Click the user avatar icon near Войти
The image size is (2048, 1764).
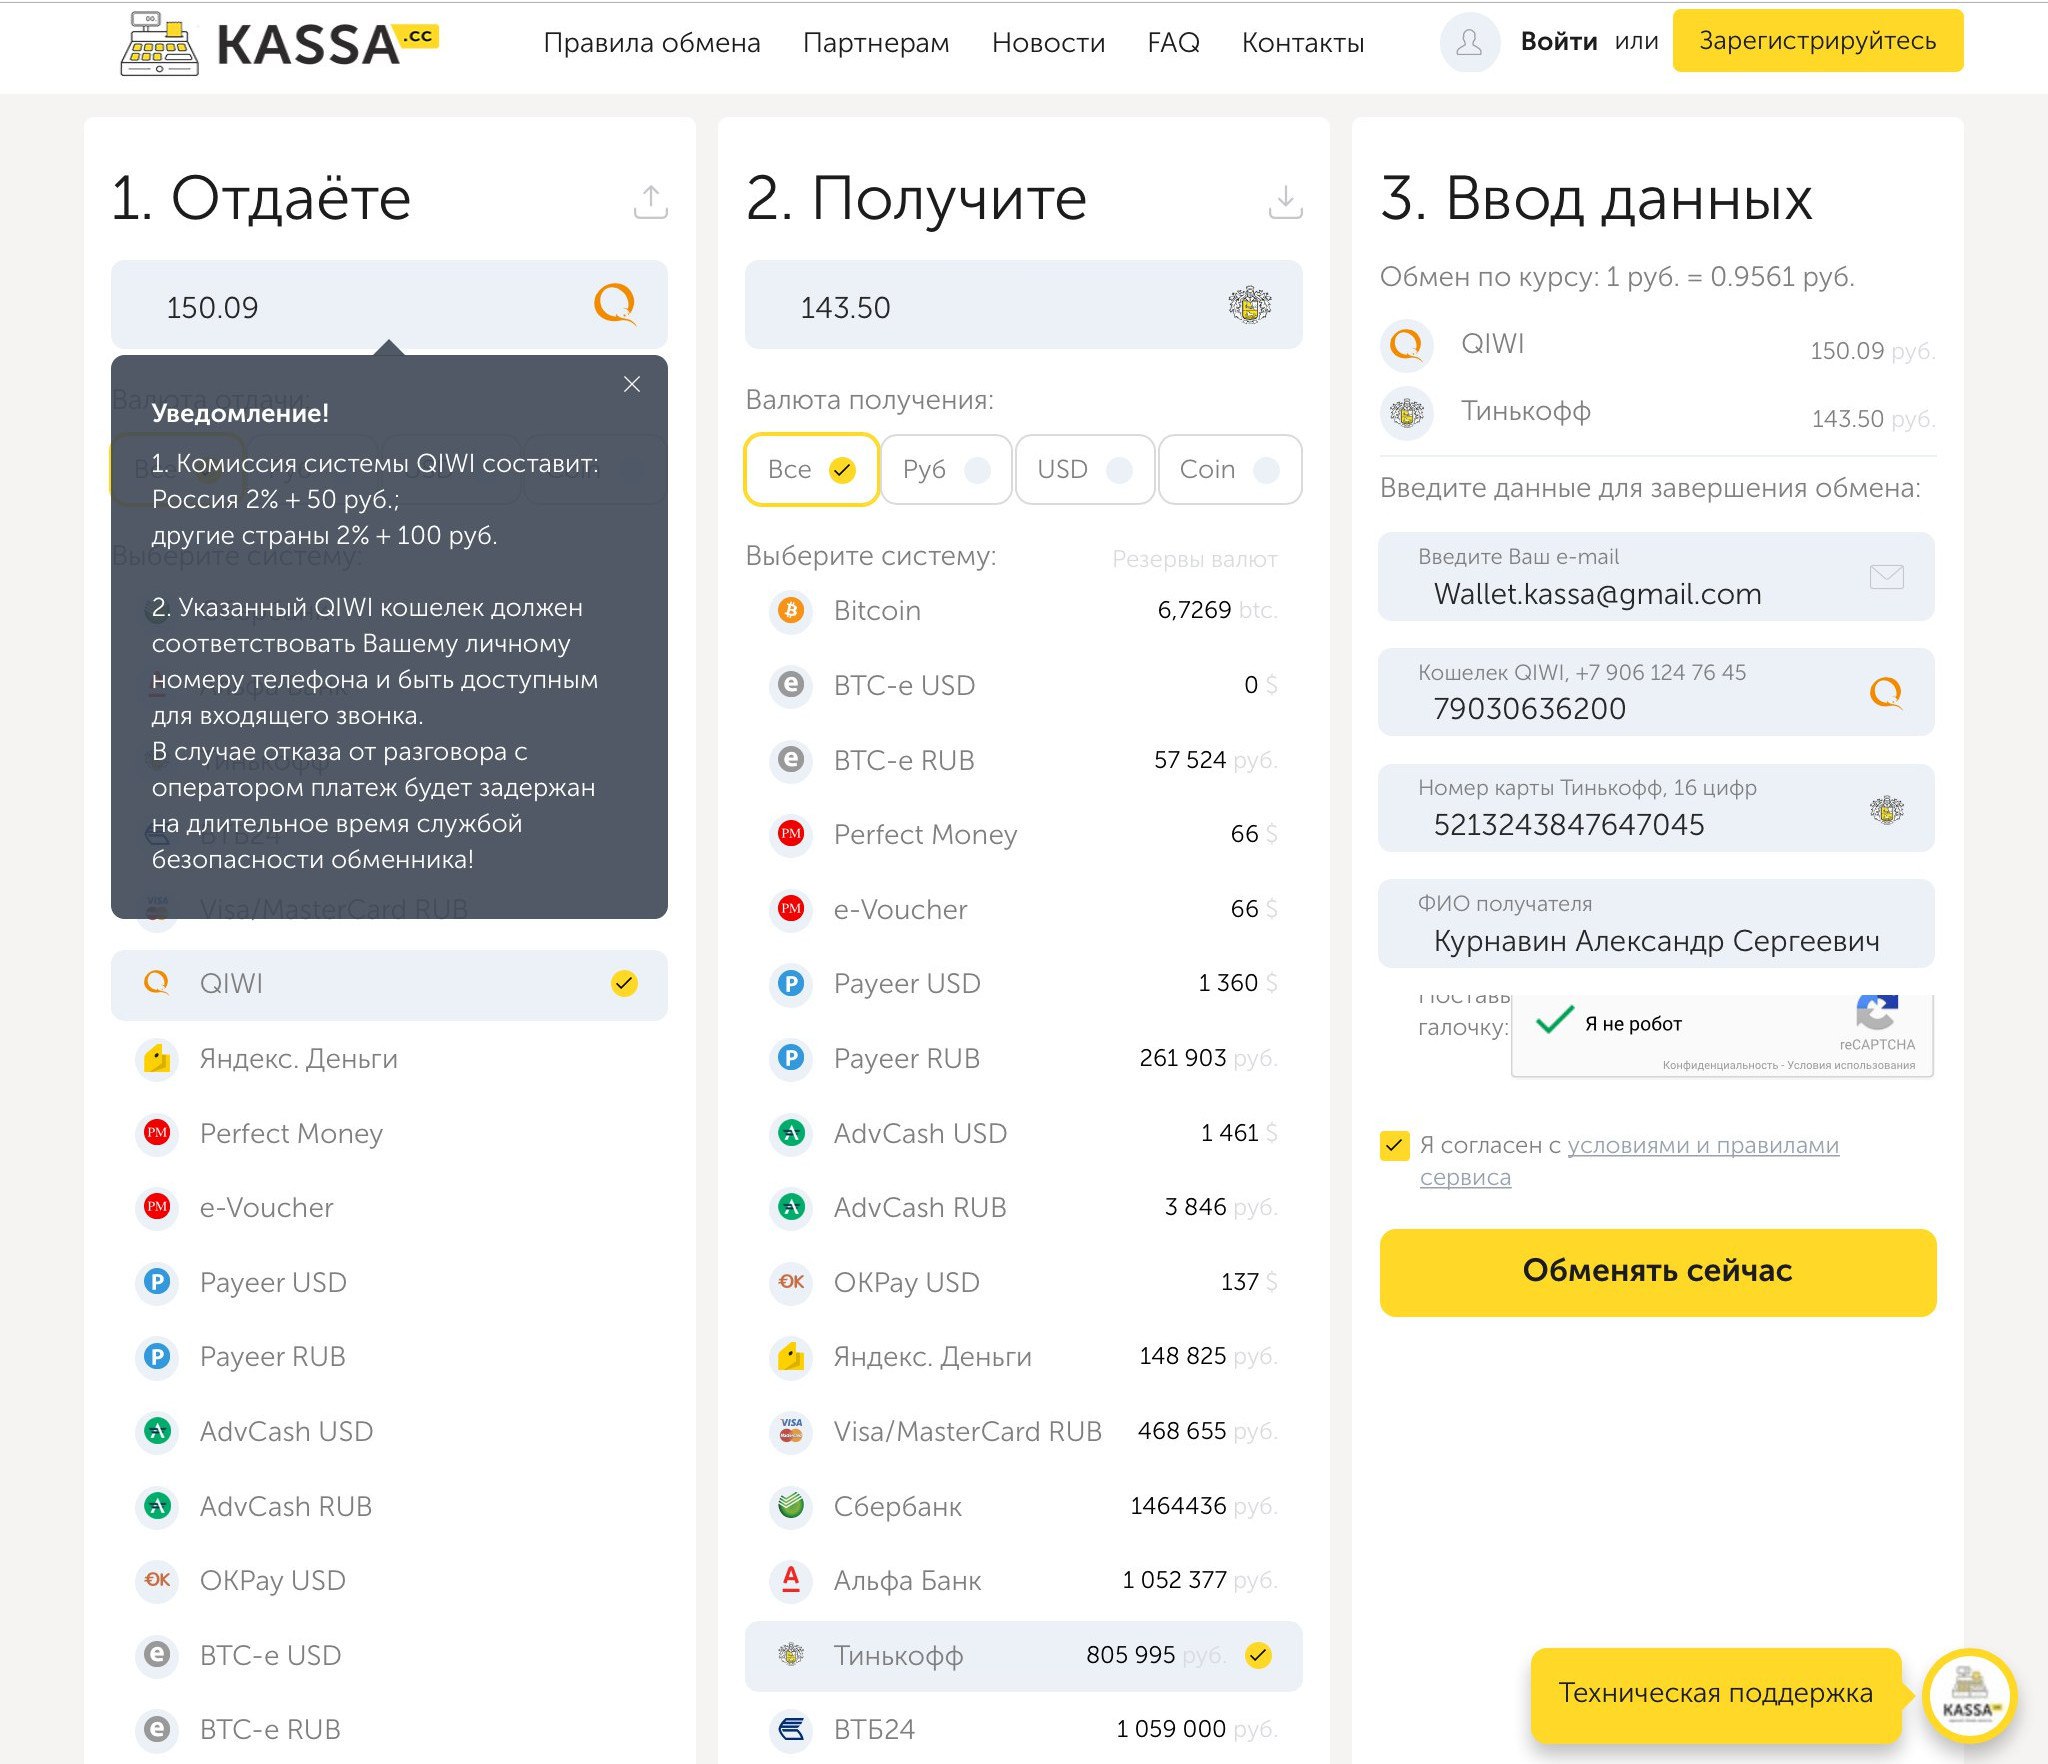click(1469, 42)
